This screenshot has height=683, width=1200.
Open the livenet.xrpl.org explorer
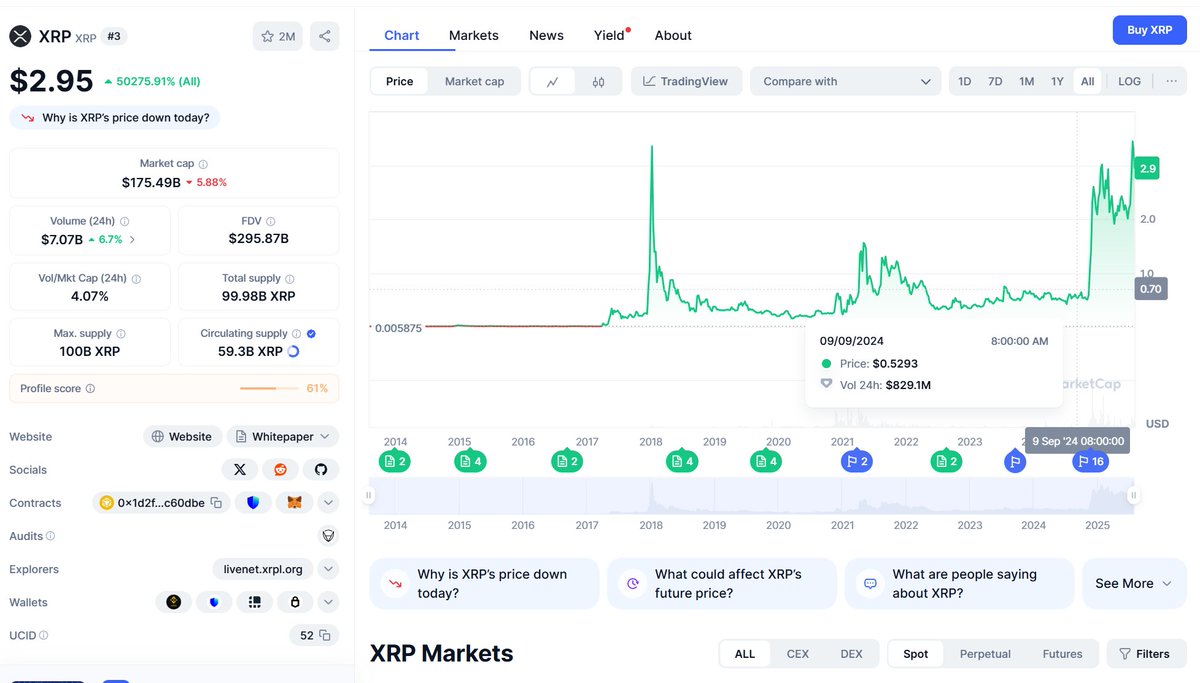(262, 569)
